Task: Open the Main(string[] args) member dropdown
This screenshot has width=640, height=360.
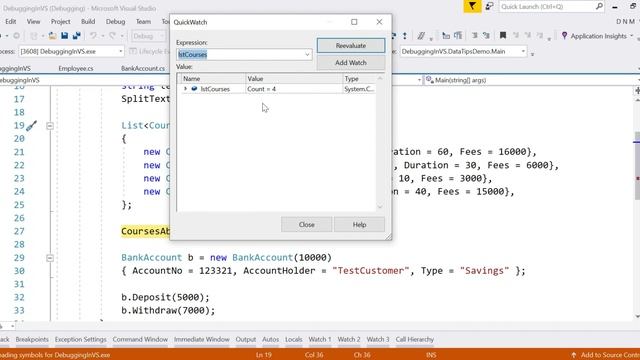Action: pyautogui.click(x=531, y=80)
